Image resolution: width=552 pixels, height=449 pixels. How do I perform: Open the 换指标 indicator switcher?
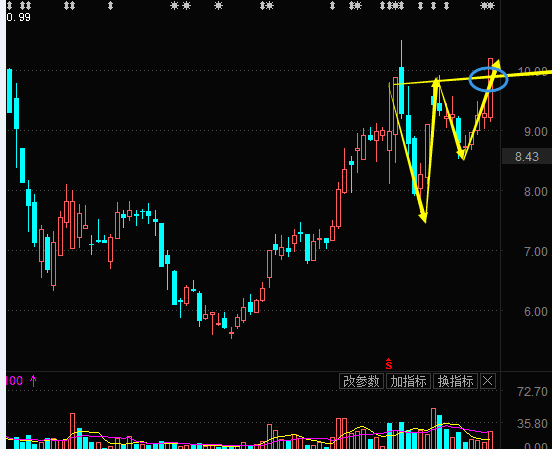(x=455, y=381)
